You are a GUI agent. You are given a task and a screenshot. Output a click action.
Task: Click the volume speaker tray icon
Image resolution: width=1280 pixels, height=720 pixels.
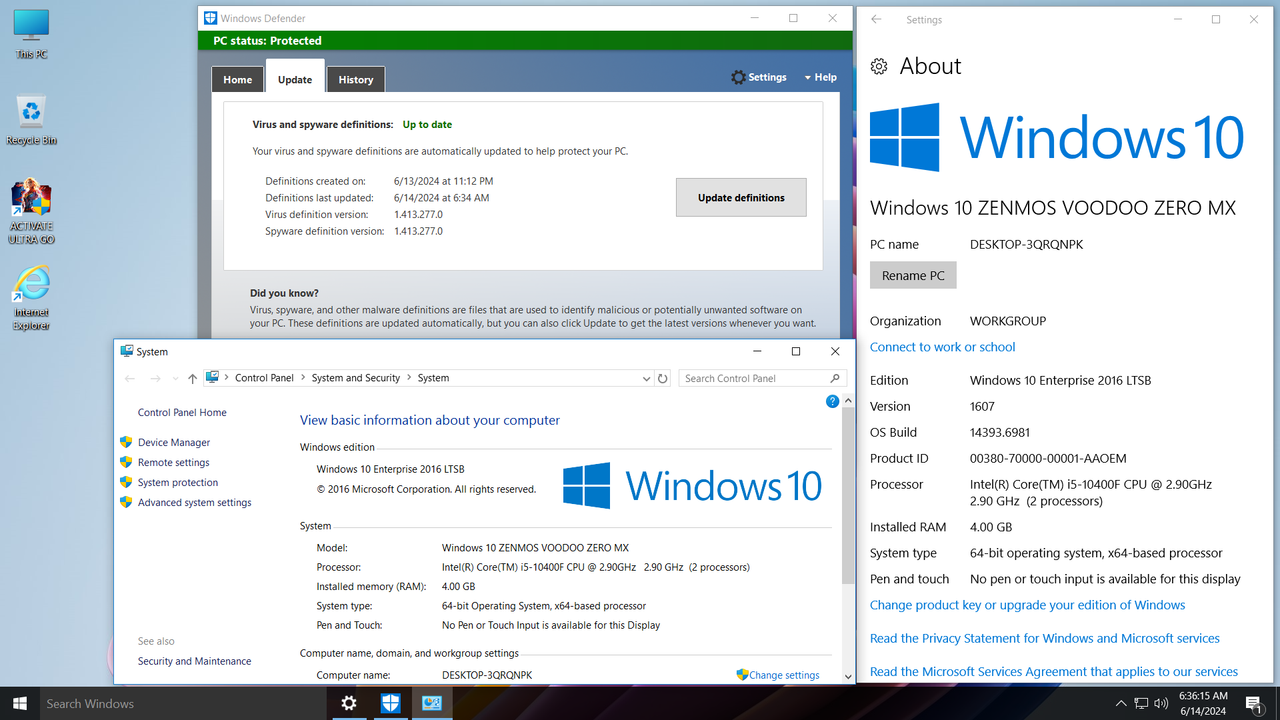pyautogui.click(x=1161, y=704)
